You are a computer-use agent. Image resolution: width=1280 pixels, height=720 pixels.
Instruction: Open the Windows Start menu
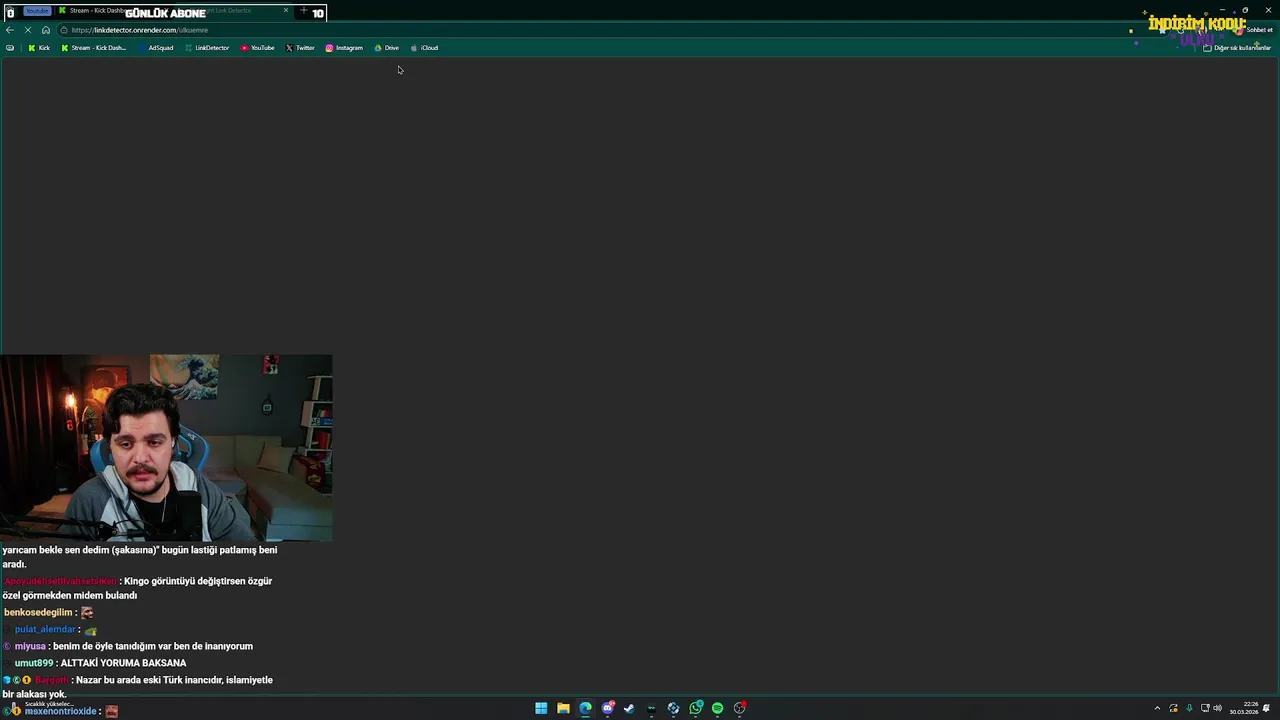pyautogui.click(x=541, y=708)
